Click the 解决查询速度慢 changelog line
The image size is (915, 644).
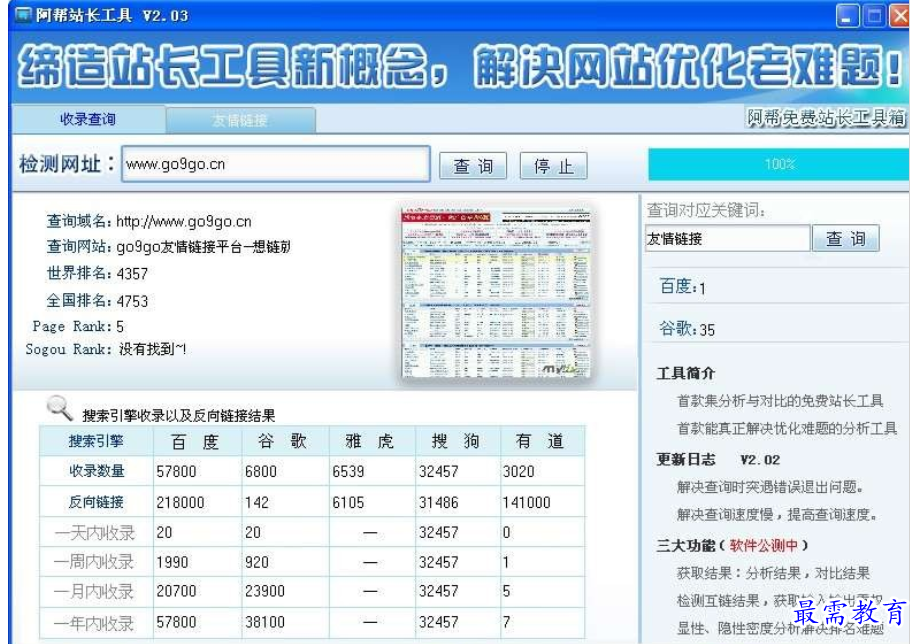777,514
